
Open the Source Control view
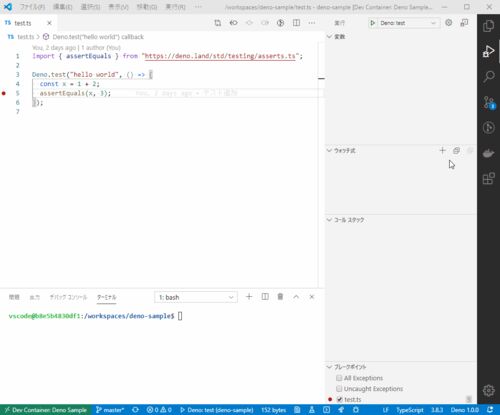(488, 102)
